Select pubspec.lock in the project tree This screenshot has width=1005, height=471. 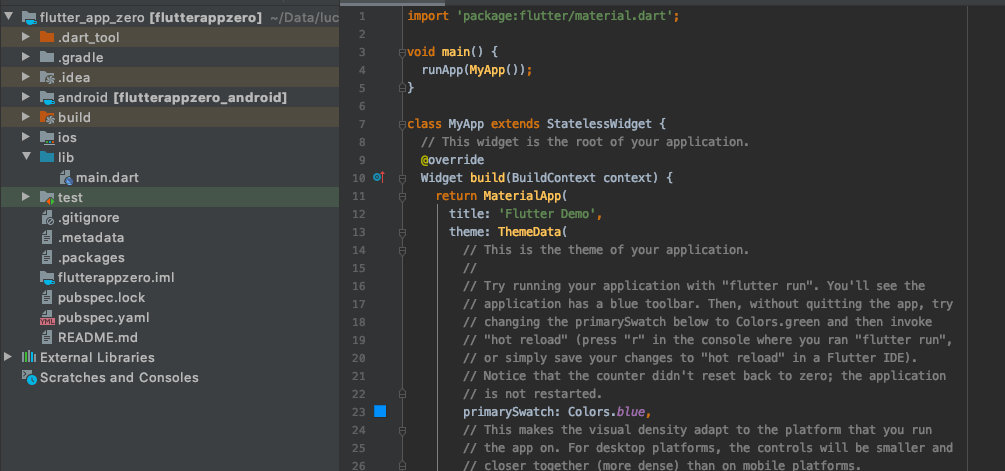pyautogui.click(x=101, y=297)
